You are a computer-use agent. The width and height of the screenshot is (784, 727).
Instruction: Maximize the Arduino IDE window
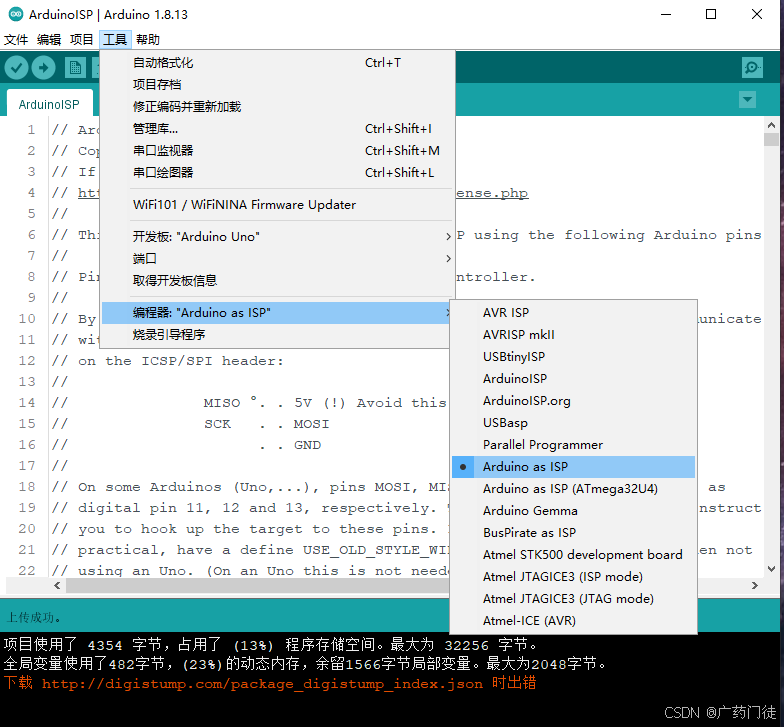pos(710,14)
